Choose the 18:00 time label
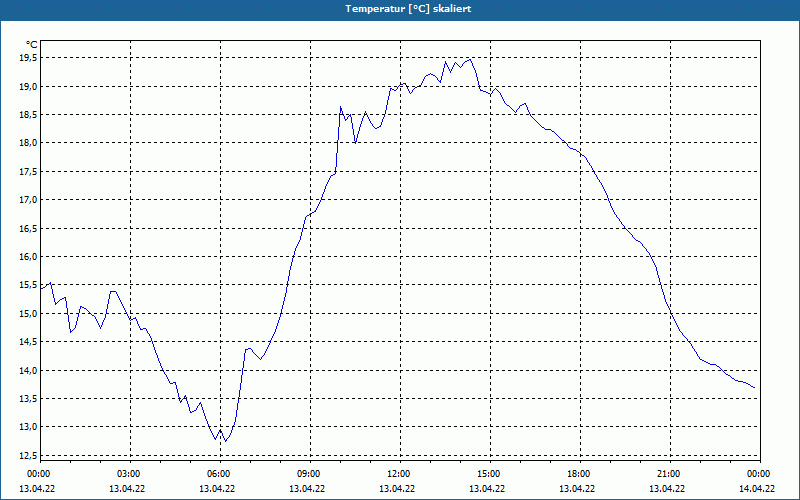Screen dimensions: 800x500 (x=580, y=474)
